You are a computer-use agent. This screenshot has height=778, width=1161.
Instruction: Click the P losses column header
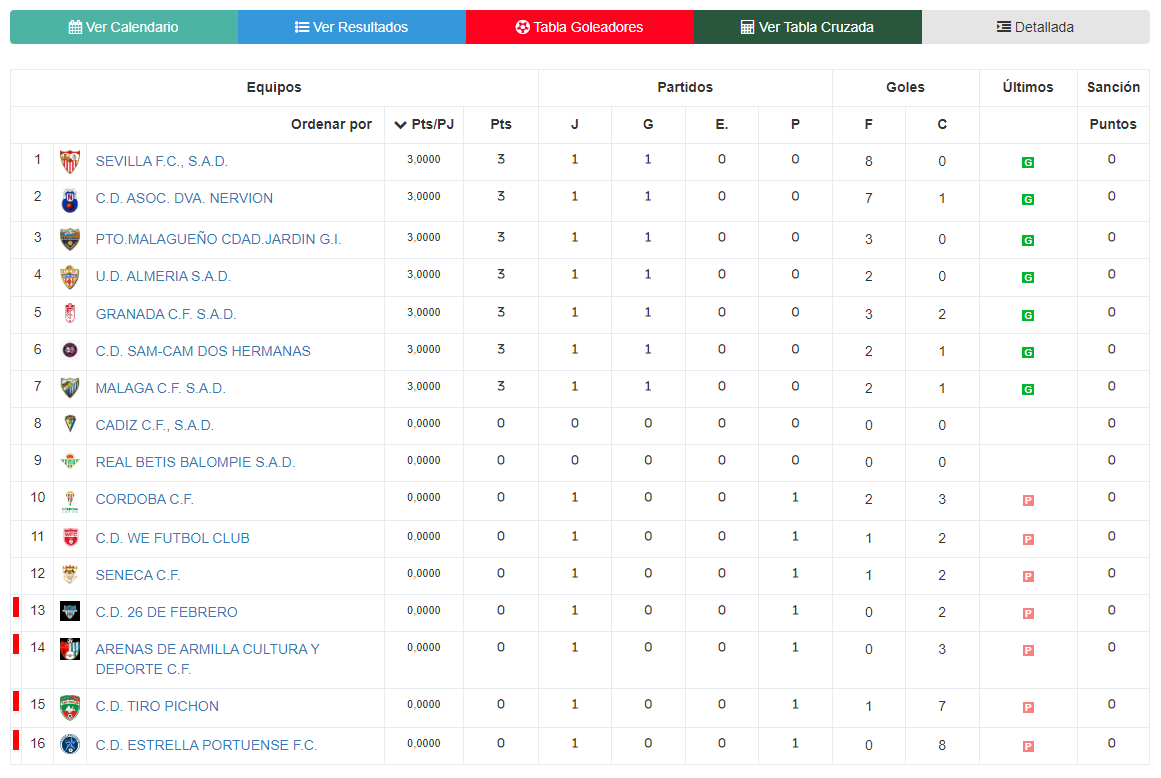click(795, 124)
